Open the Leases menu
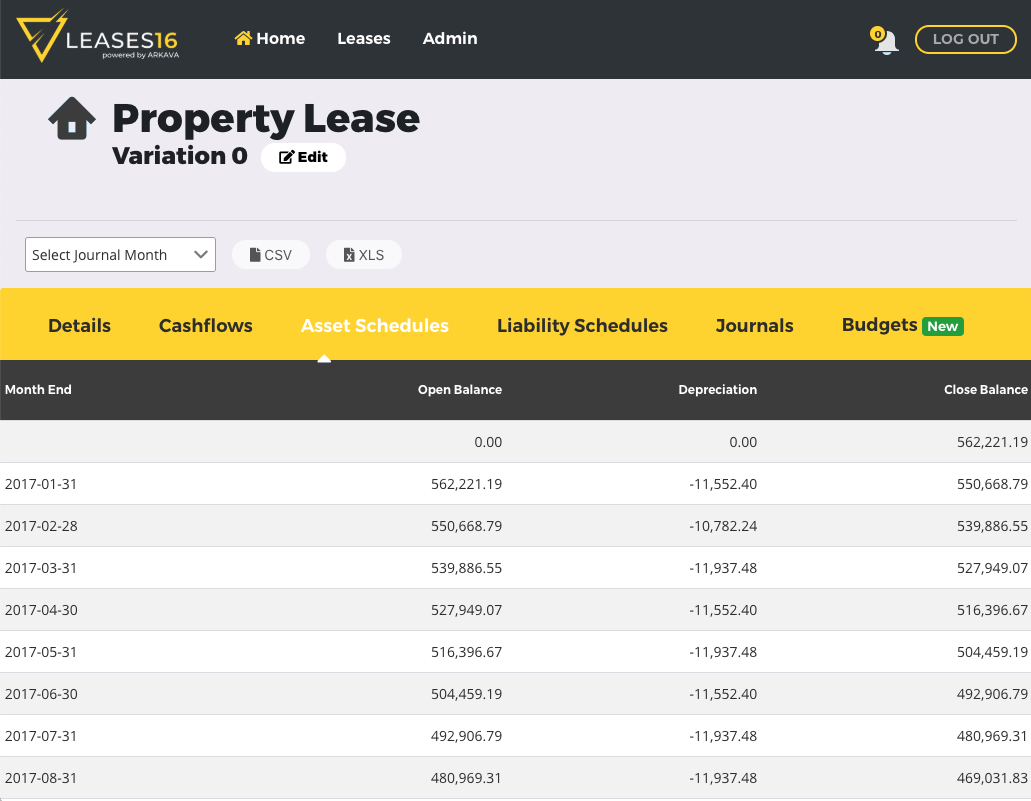Viewport: 1031px width, 801px height. (x=363, y=38)
